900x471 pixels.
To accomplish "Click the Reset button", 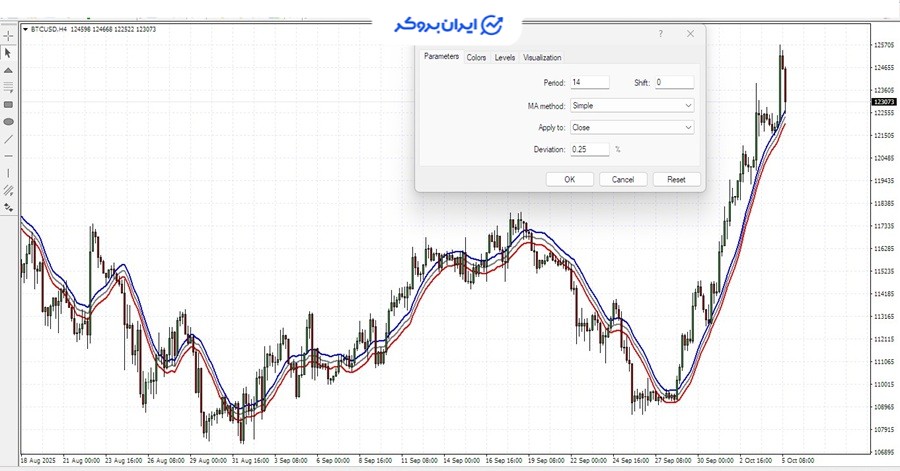I will click(x=676, y=180).
